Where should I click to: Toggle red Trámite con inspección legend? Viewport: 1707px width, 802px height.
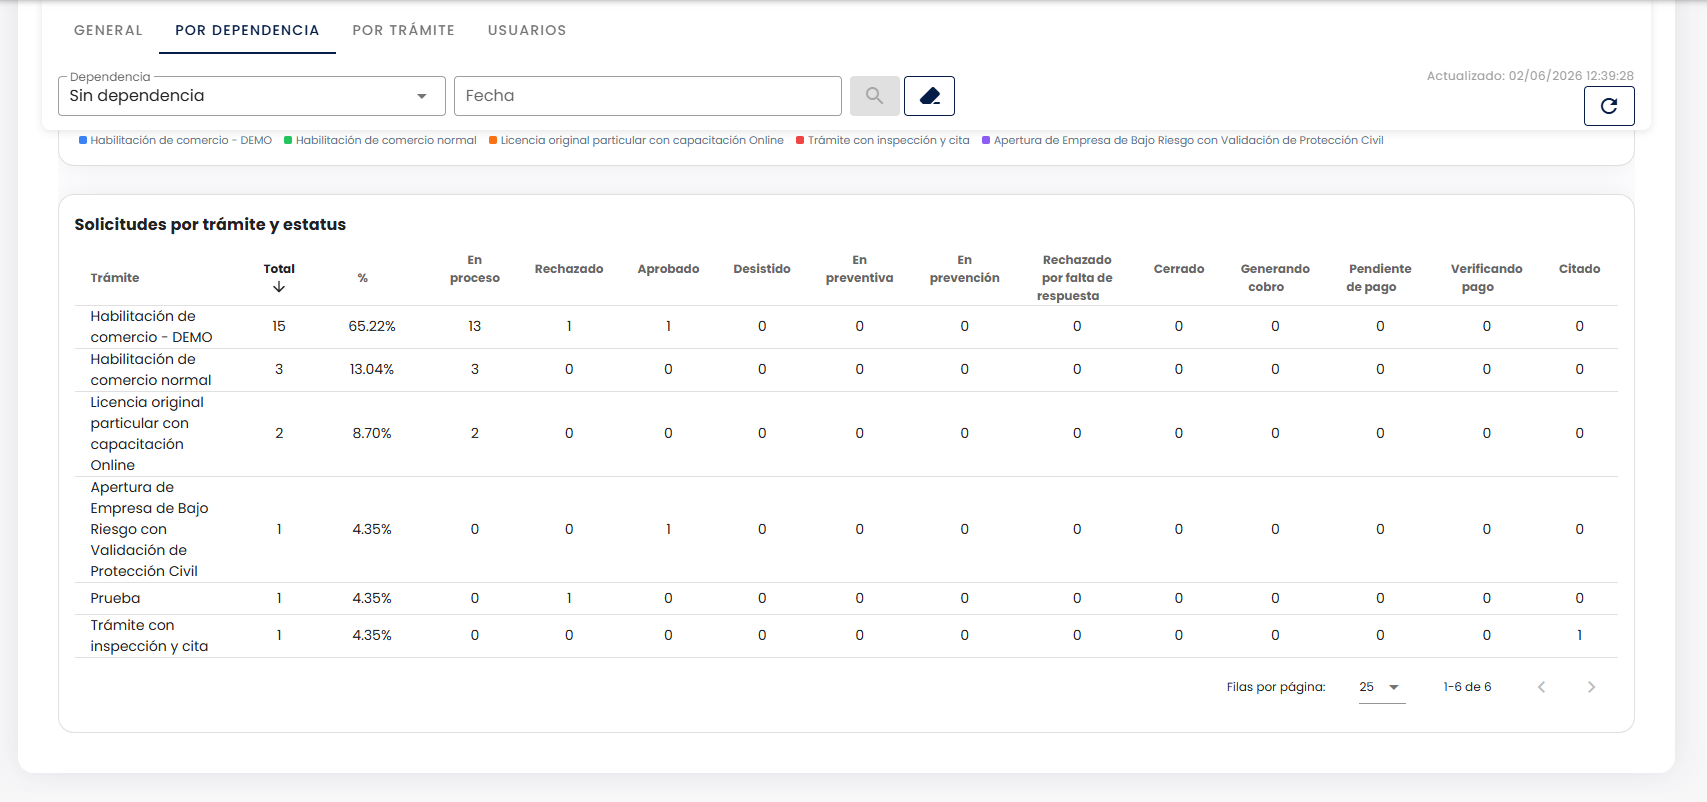coord(883,140)
